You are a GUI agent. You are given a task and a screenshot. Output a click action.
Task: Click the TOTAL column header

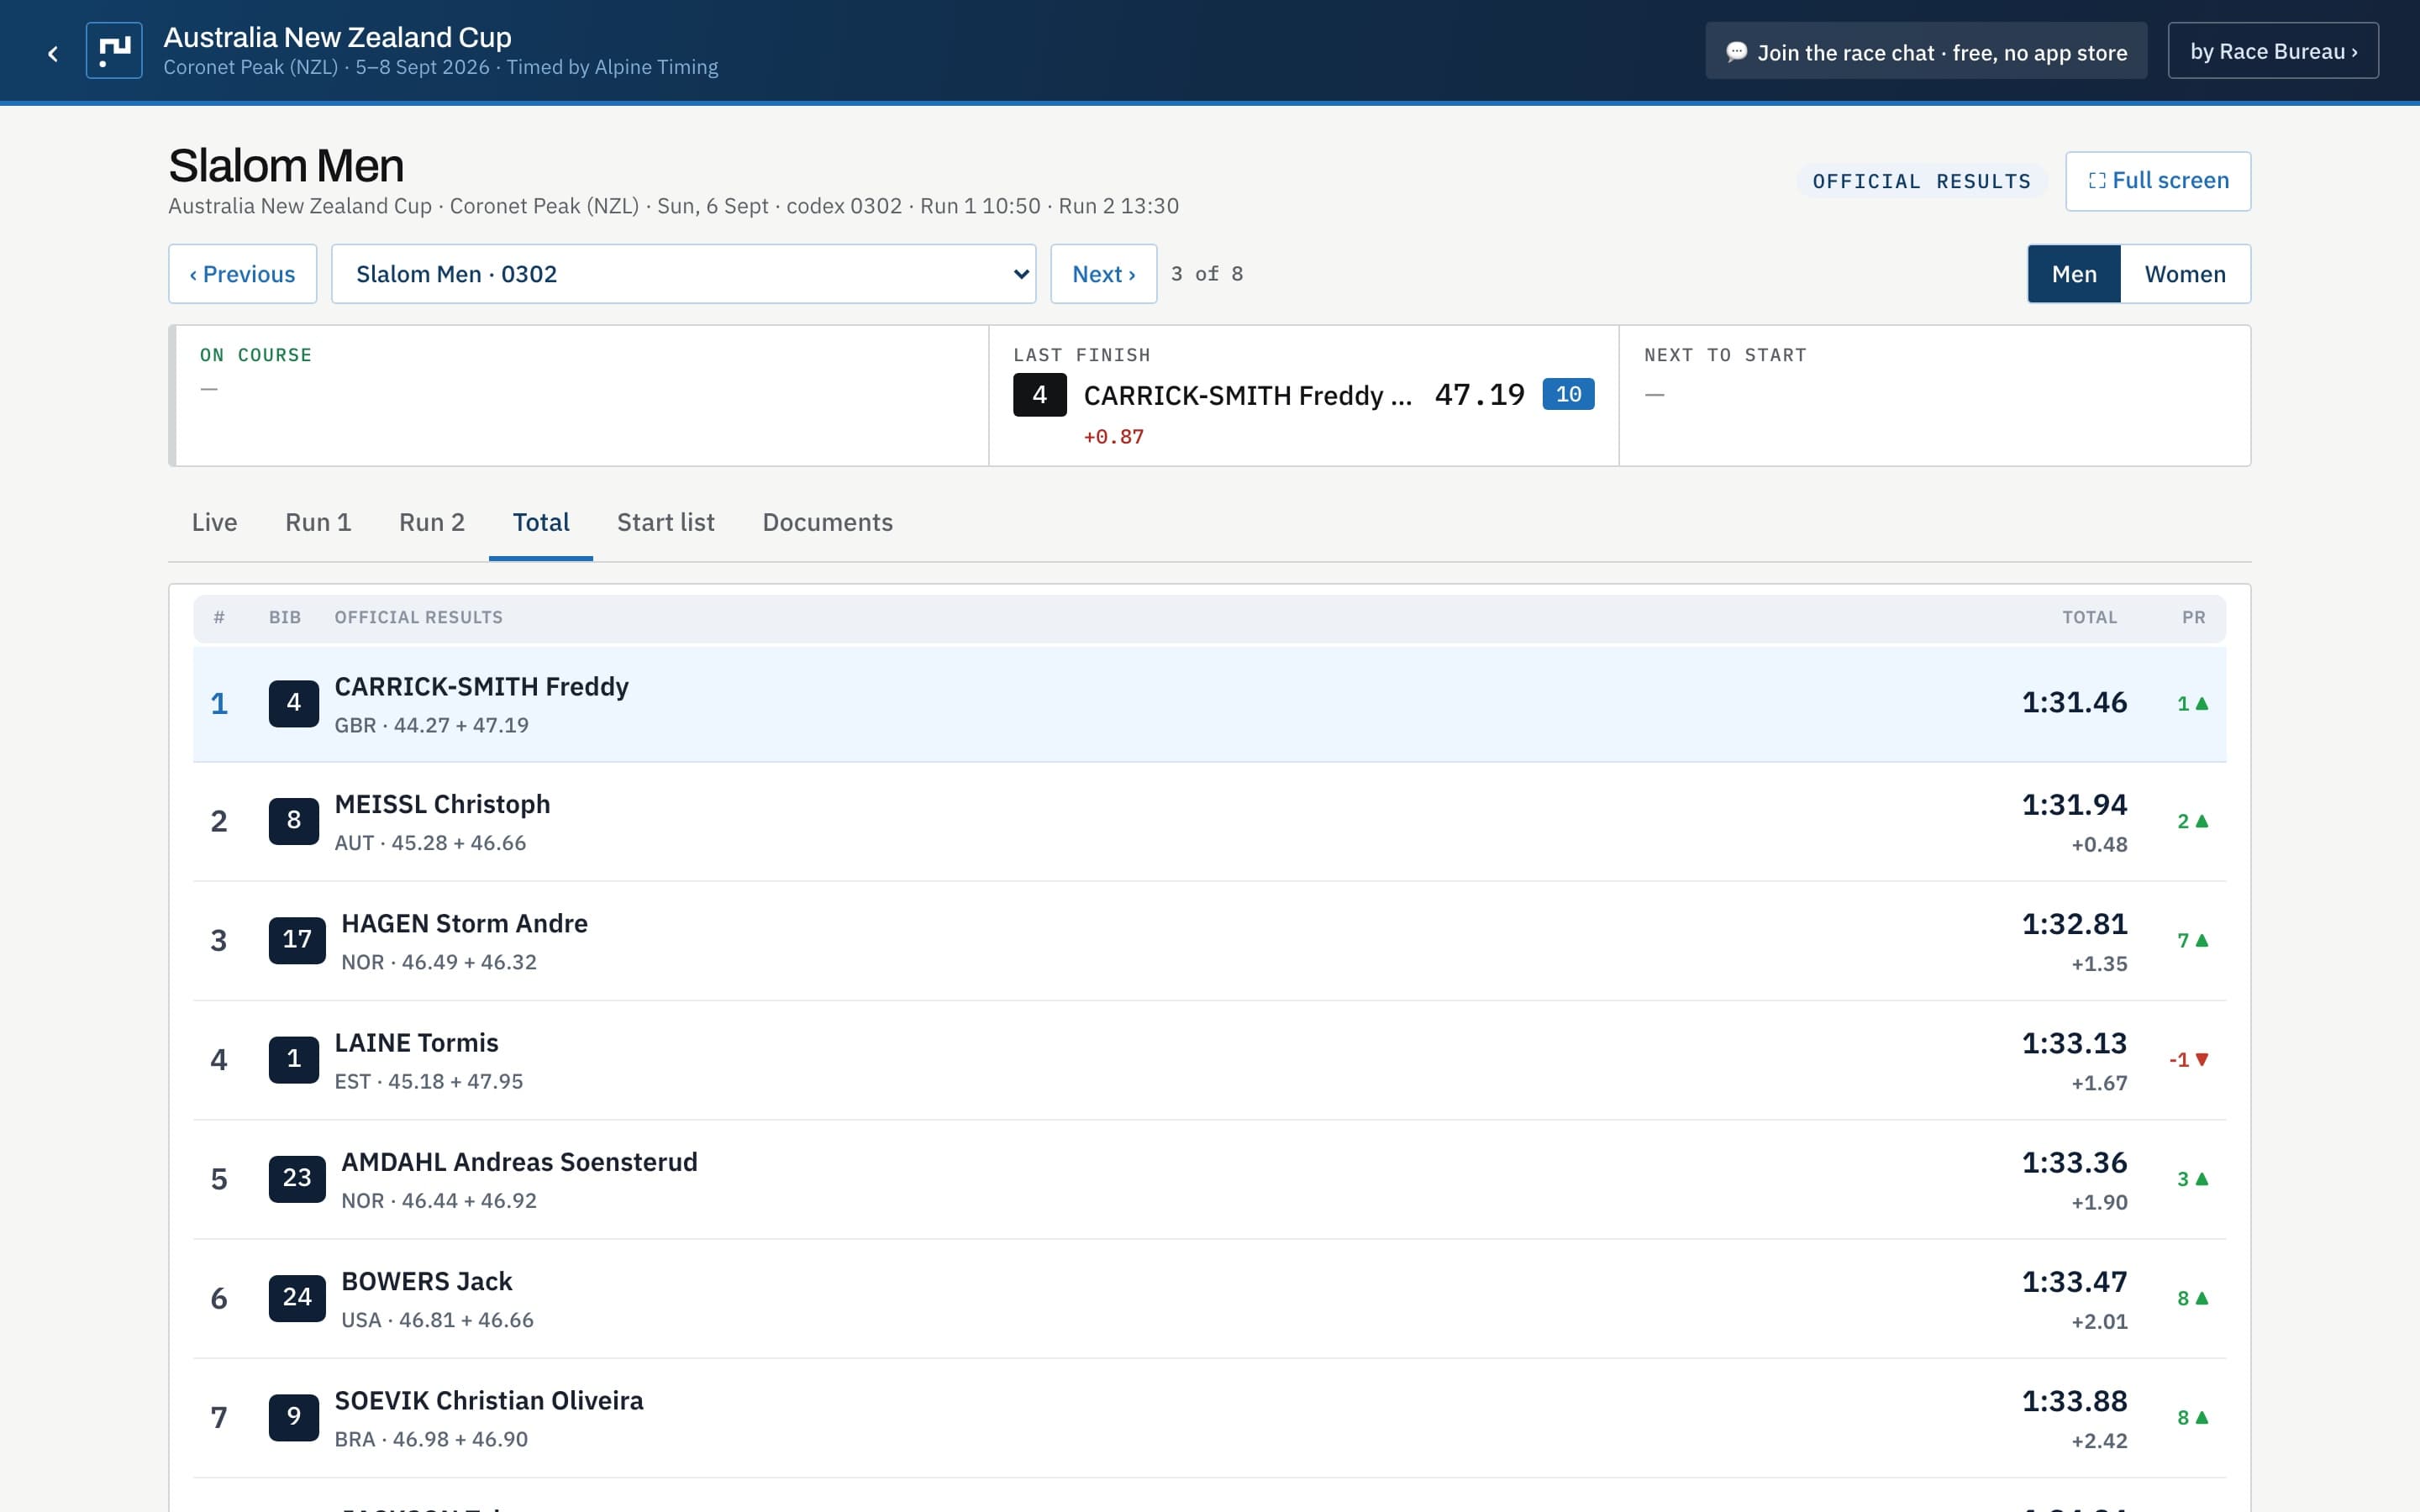tap(2089, 618)
